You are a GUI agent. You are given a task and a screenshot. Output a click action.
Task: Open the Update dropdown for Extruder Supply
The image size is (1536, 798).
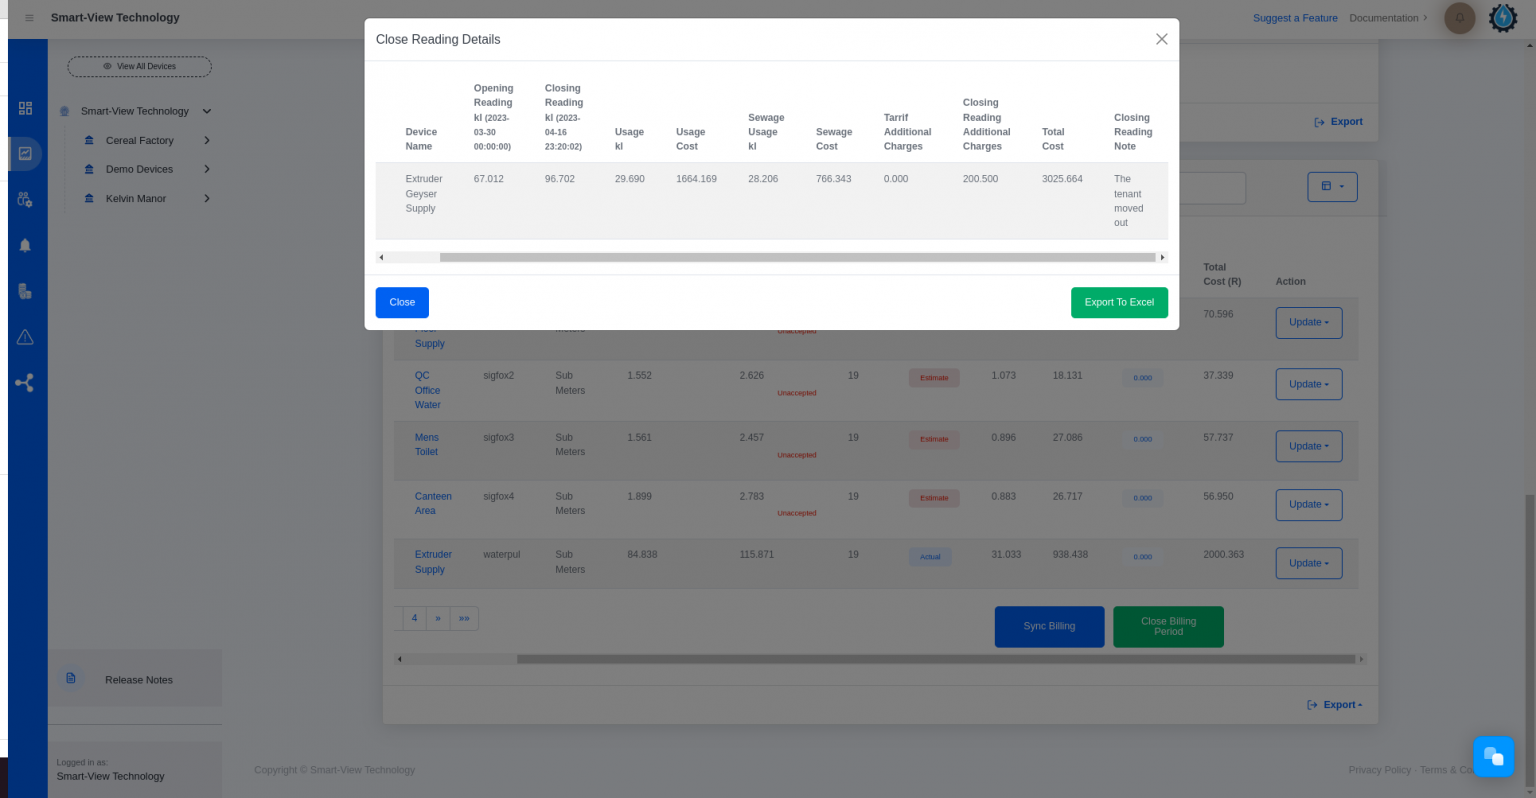pyautogui.click(x=1308, y=564)
